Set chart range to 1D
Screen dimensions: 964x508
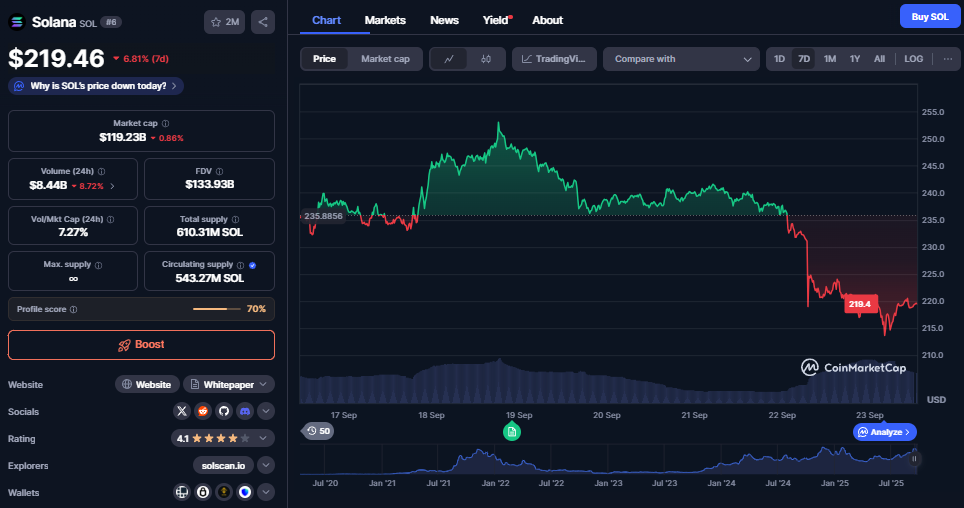pyautogui.click(x=779, y=59)
